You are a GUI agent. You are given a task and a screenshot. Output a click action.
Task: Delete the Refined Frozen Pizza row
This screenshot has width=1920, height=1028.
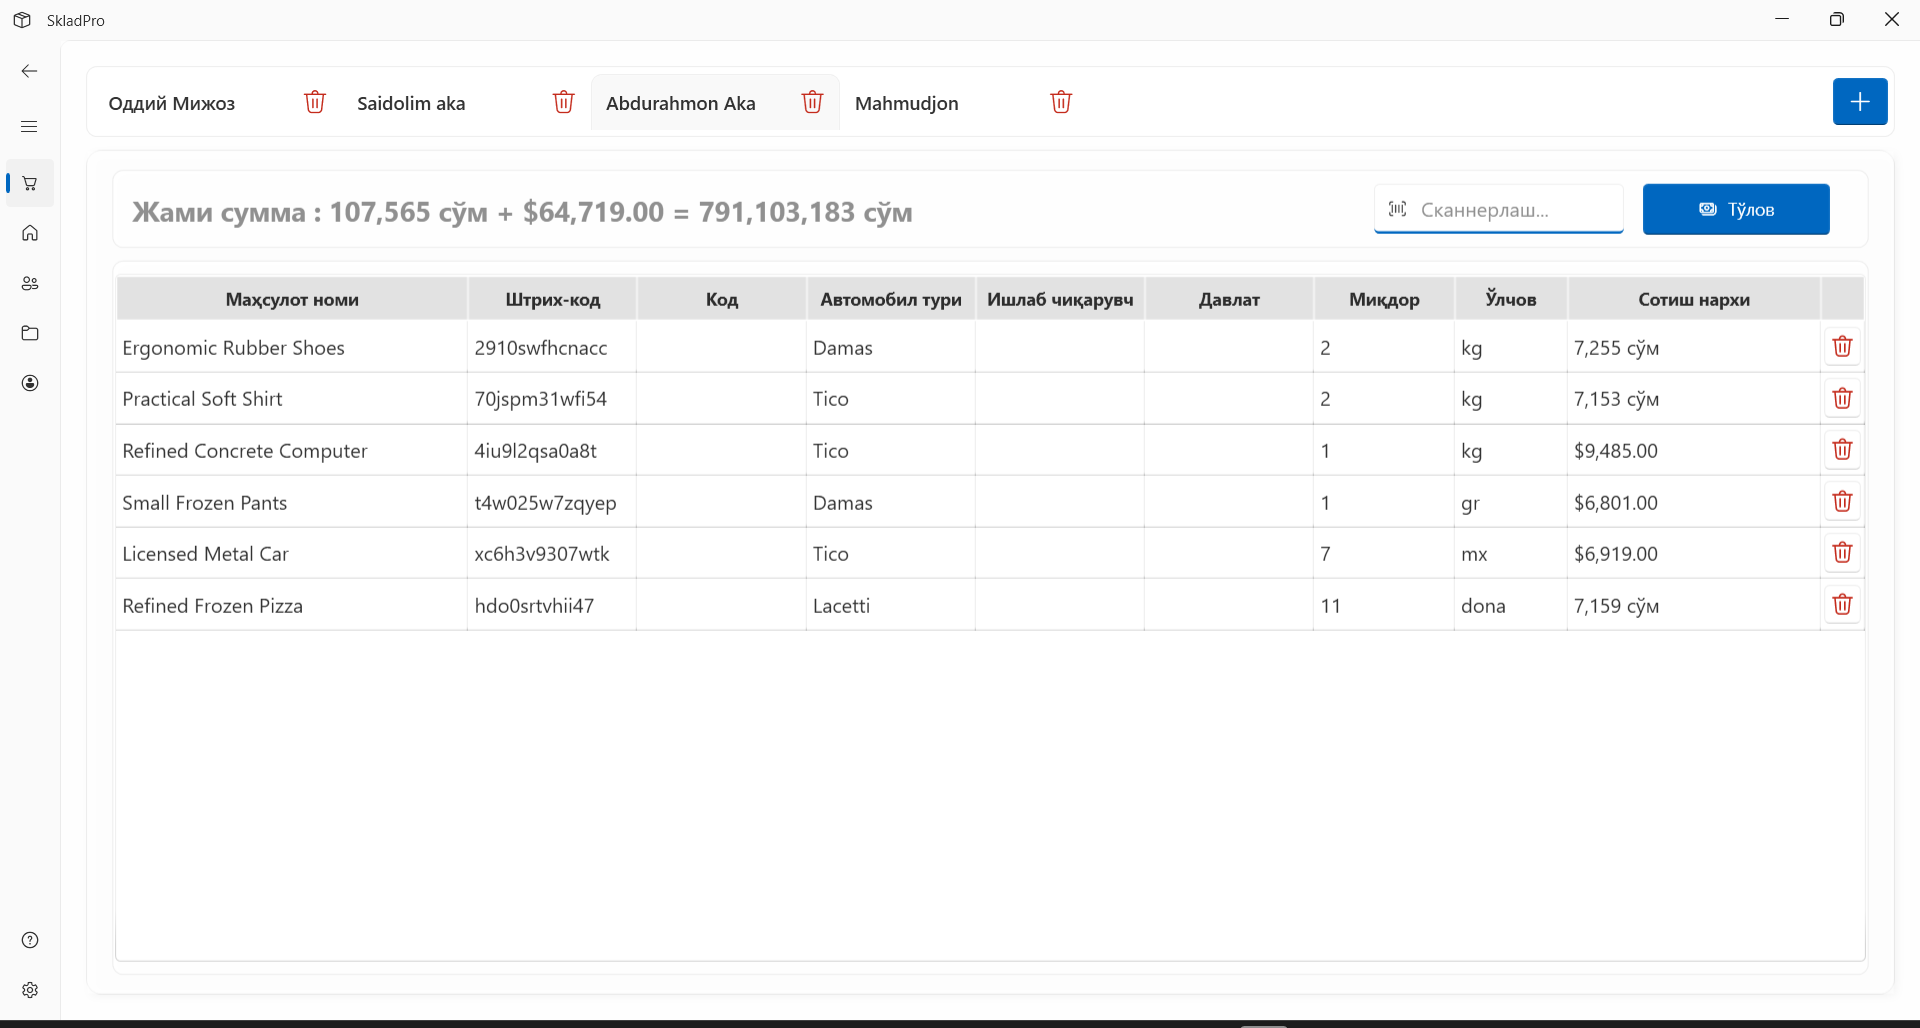point(1842,605)
